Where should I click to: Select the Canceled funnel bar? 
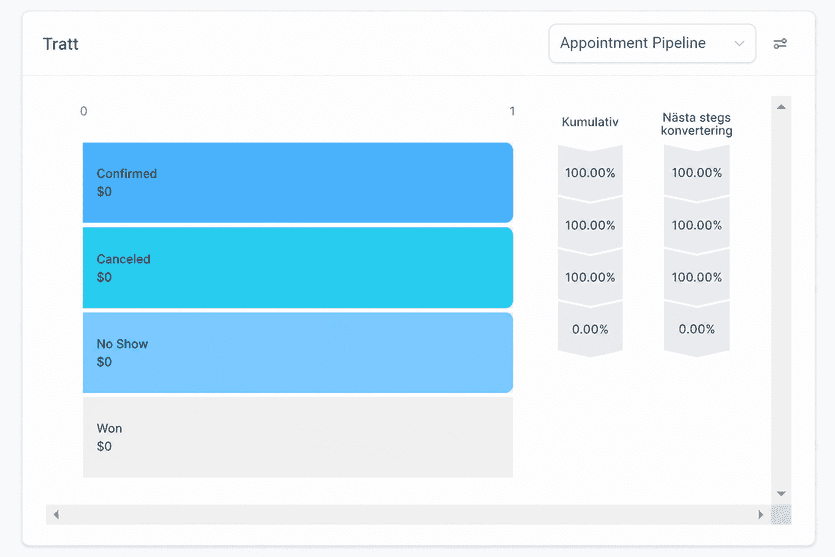pos(298,268)
